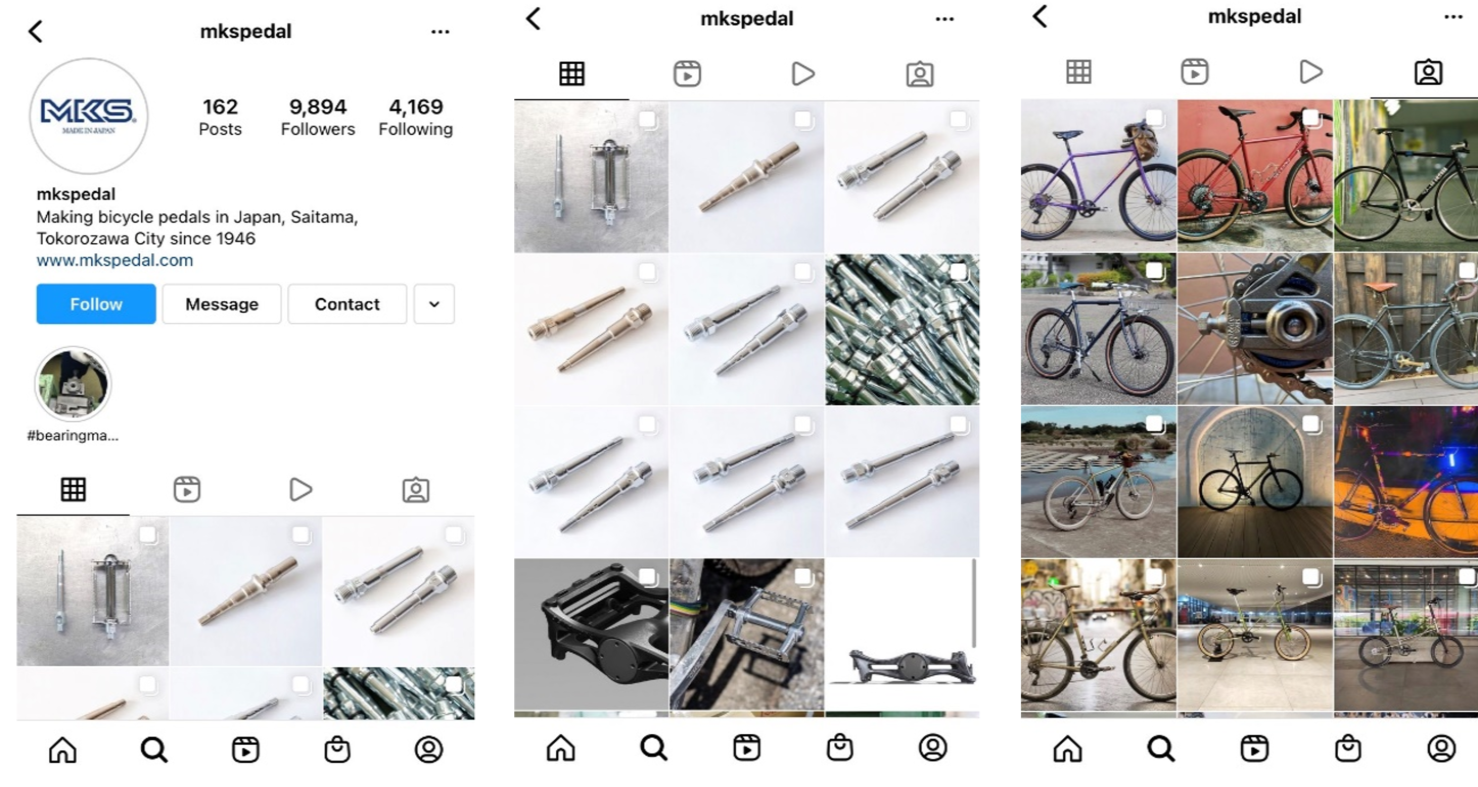
Task: Switch to tagged photos tab in right screen
Action: [x=1428, y=72]
